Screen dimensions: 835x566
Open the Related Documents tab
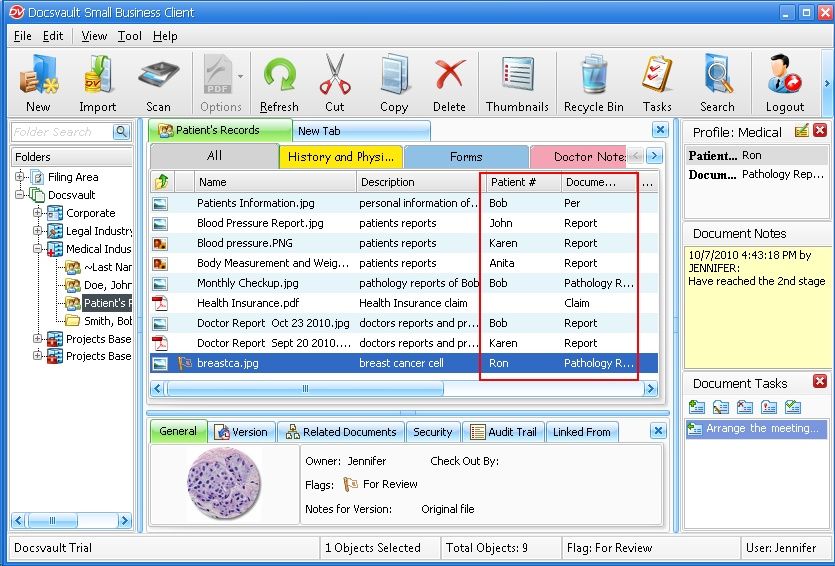tap(341, 432)
